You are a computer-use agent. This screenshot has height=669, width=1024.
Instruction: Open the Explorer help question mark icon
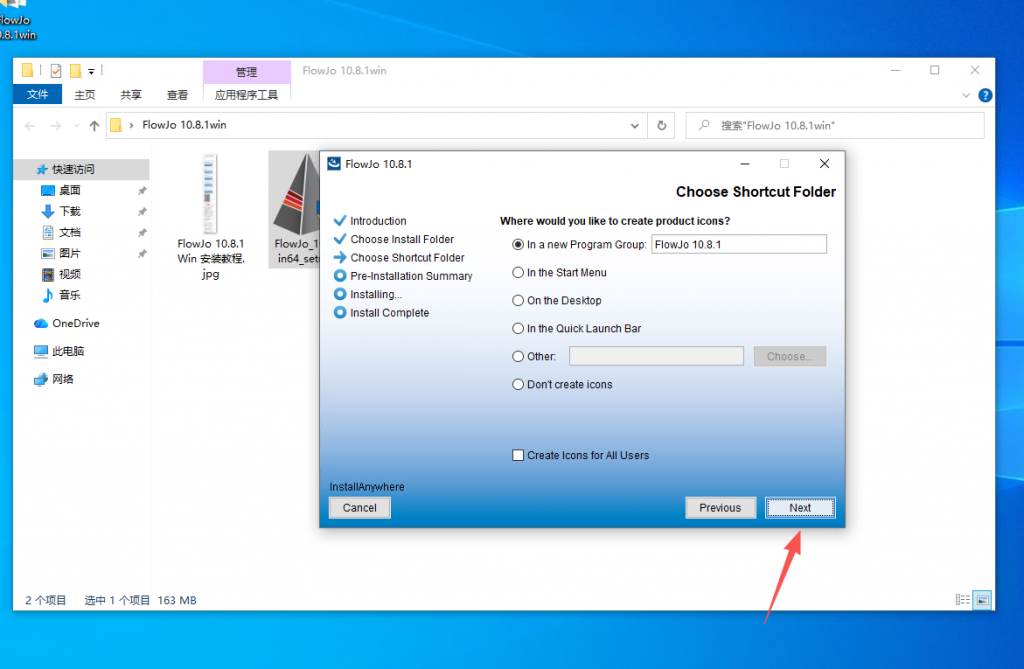984,95
